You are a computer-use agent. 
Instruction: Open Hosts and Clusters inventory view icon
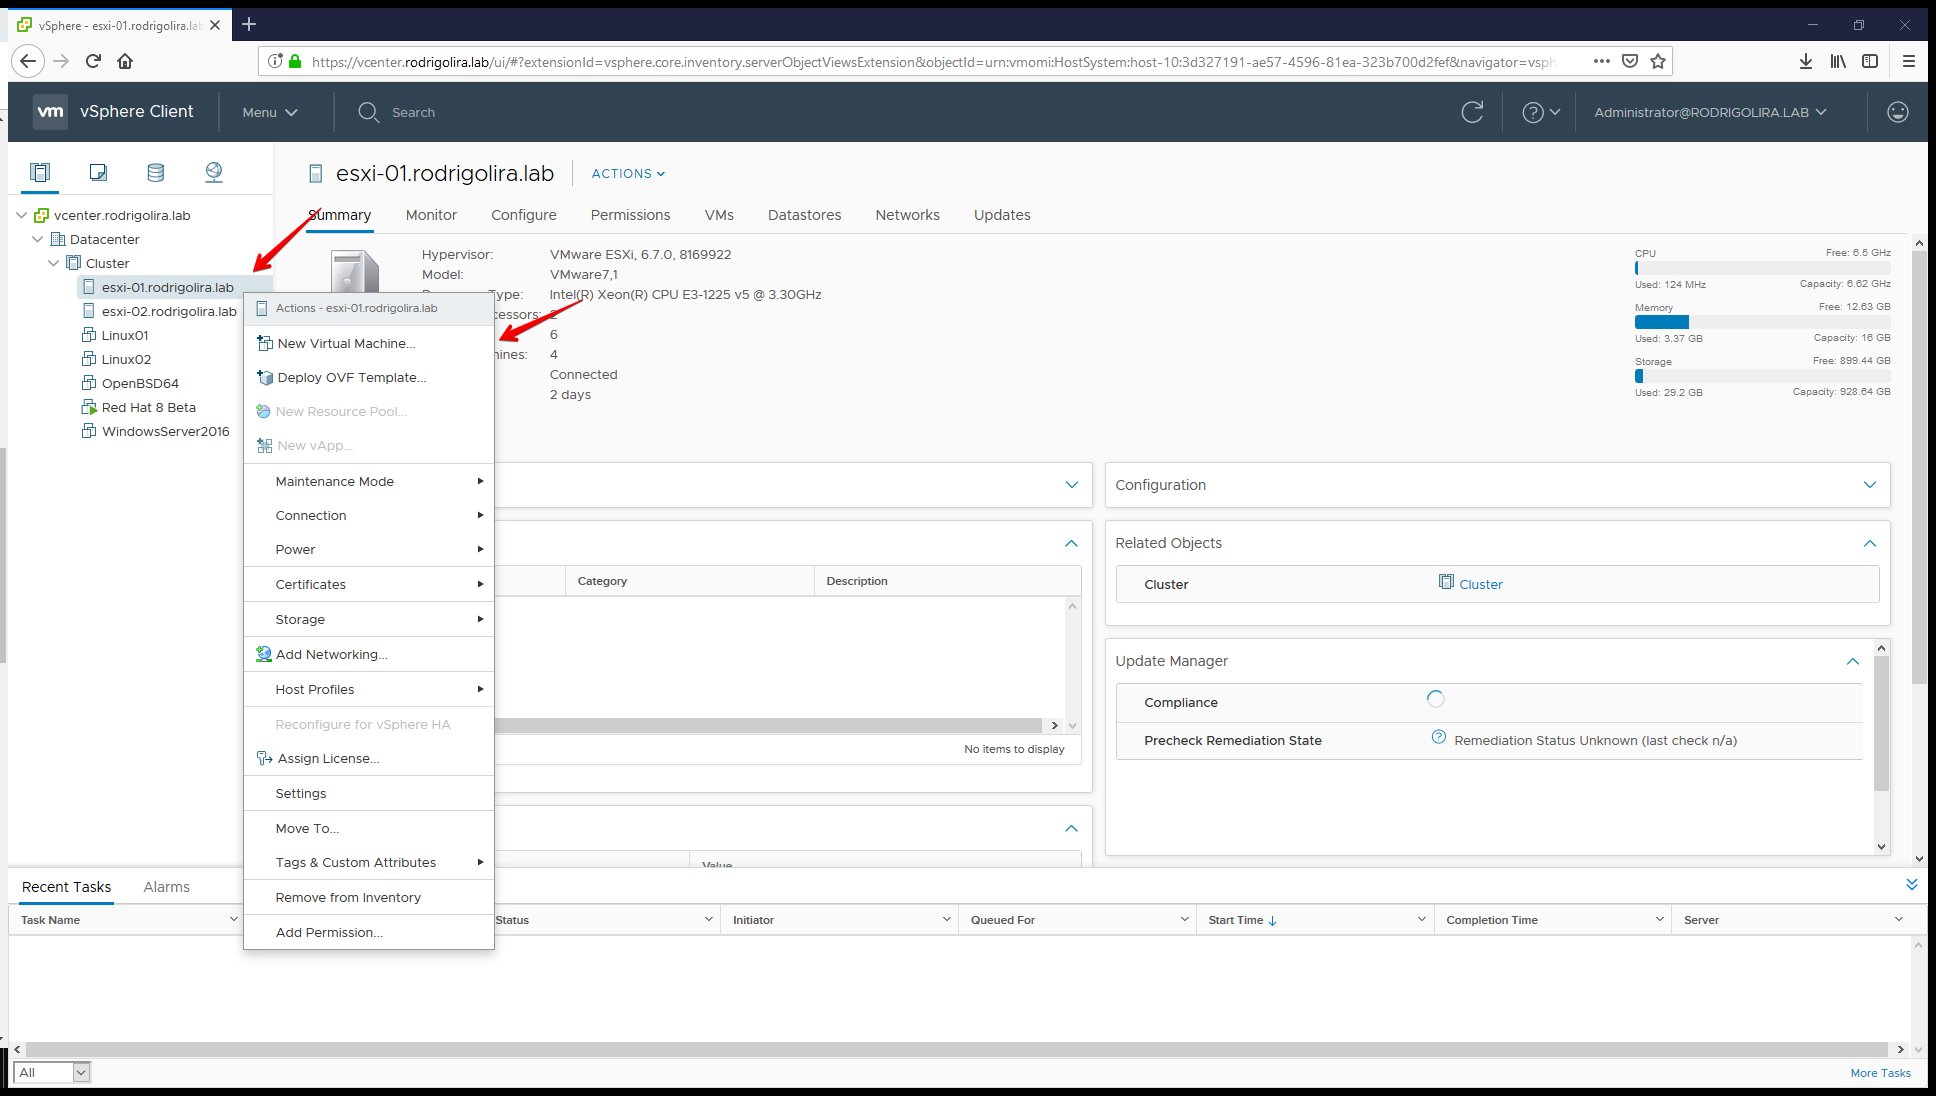(x=40, y=172)
